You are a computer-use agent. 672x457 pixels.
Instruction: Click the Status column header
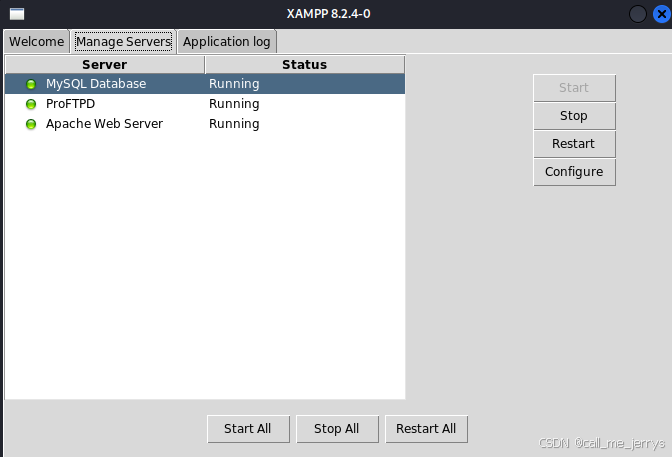305,65
